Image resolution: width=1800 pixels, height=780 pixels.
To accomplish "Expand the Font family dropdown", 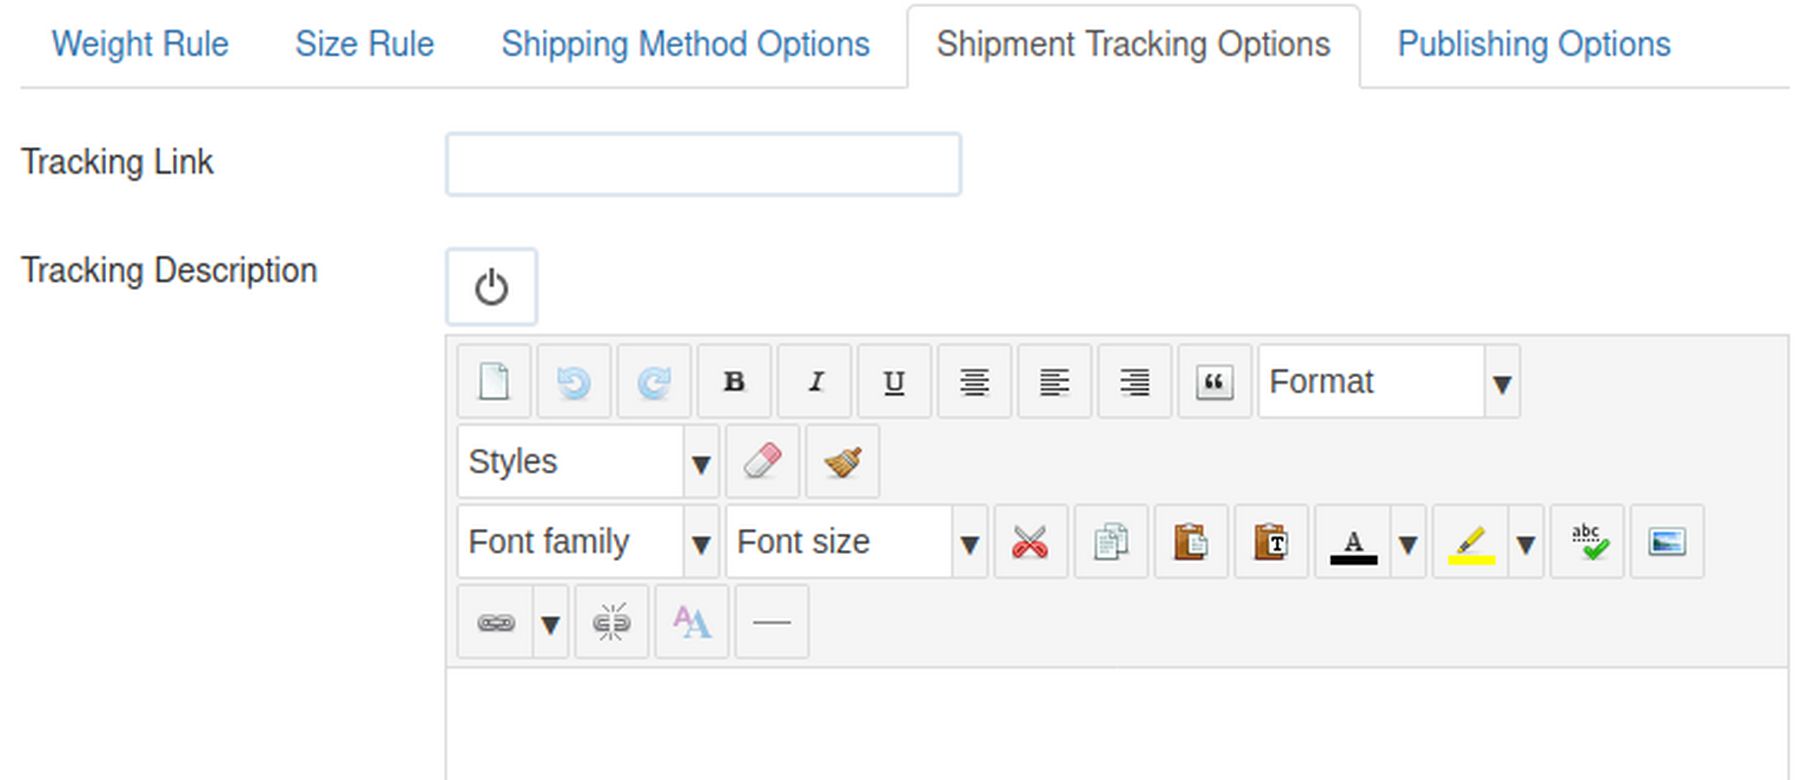I will click(x=587, y=542).
